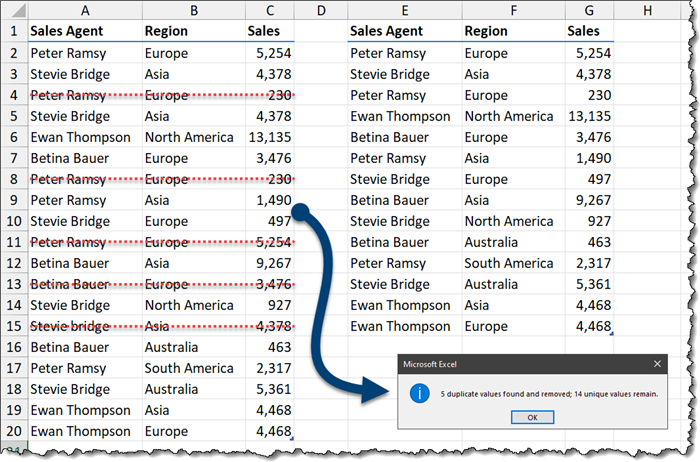Click the Sales header cell in column G
This screenshot has width=700, height=462.
pyautogui.click(x=584, y=31)
